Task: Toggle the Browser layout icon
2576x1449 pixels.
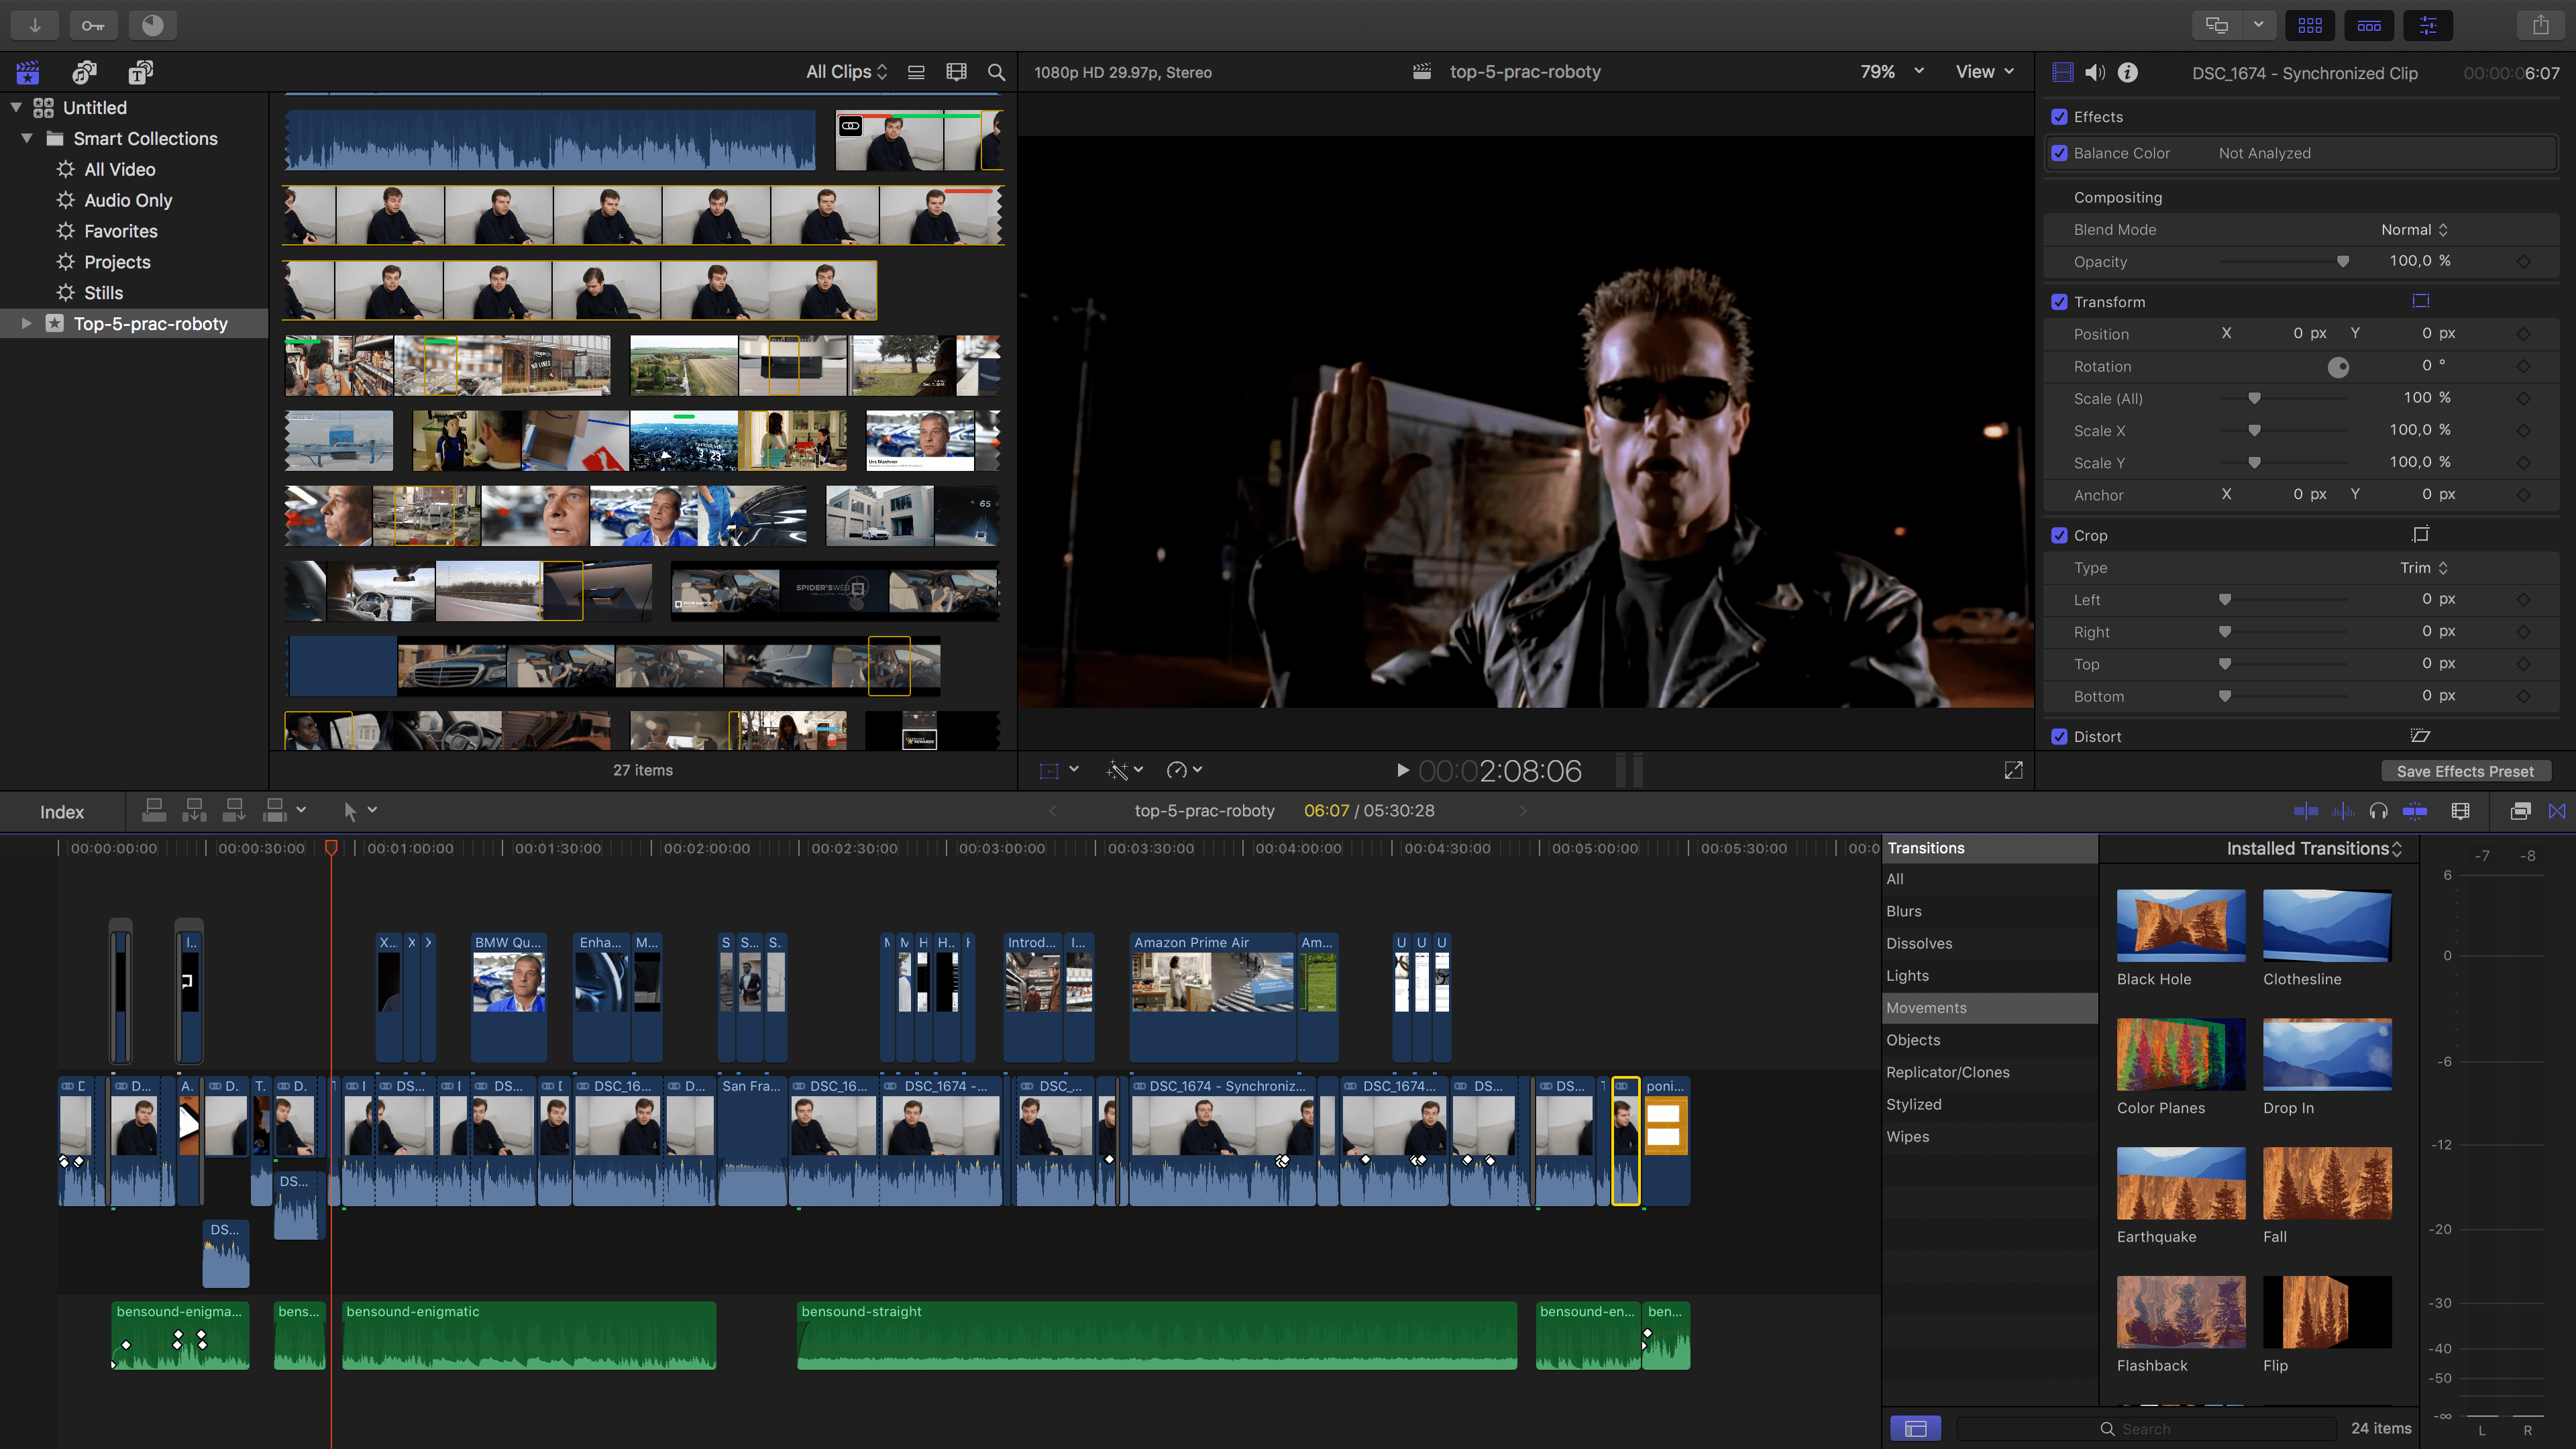Action: pyautogui.click(x=2310, y=25)
